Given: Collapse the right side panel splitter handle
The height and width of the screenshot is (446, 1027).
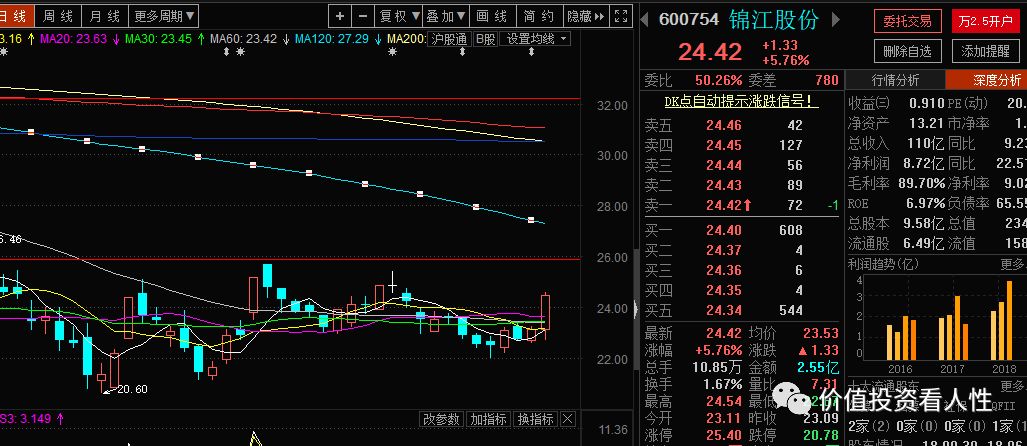Looking at the screenshot, I should coord(635,308).
